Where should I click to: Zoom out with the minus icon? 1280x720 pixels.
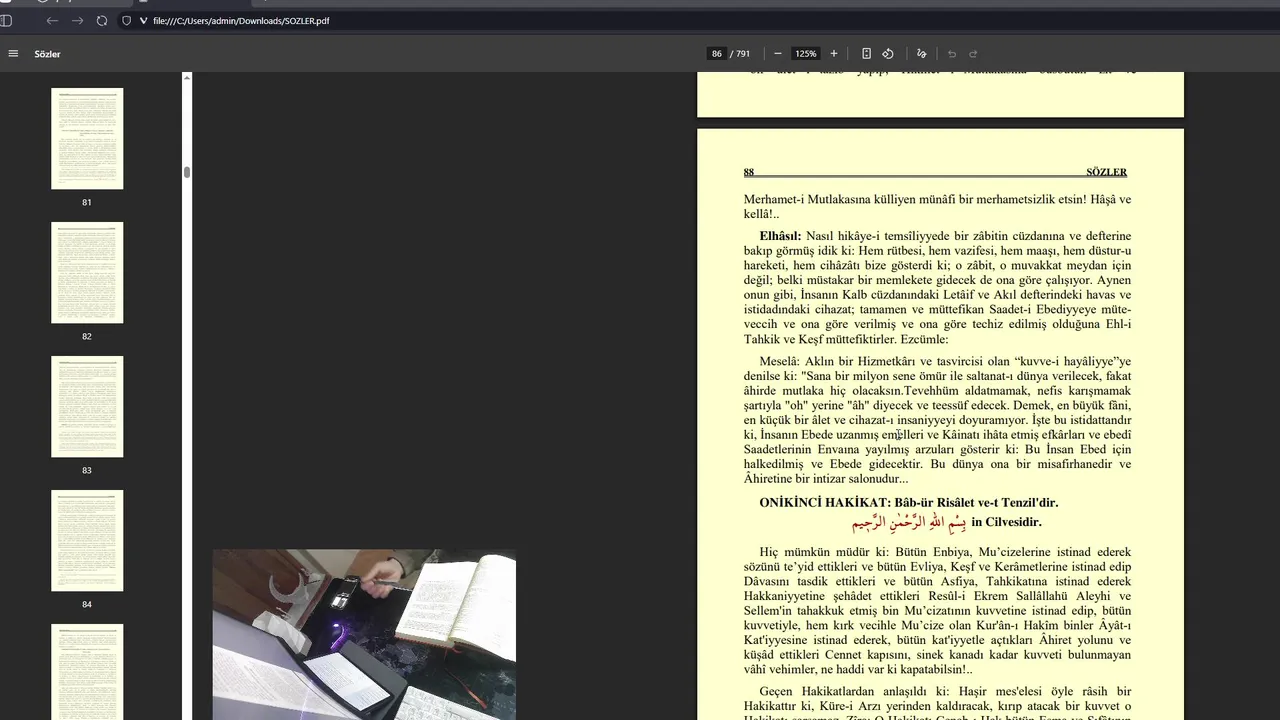pos(778,54)
